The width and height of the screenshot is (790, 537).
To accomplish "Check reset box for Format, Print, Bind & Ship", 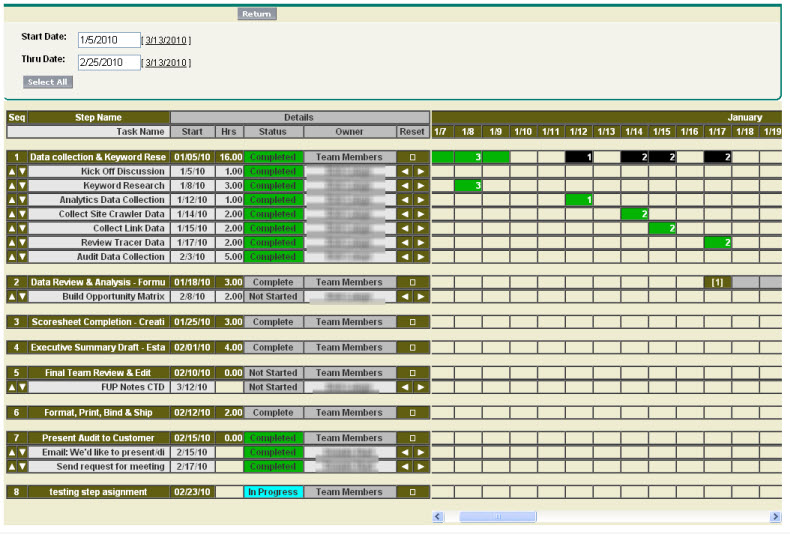I will [x=413, y=413].
